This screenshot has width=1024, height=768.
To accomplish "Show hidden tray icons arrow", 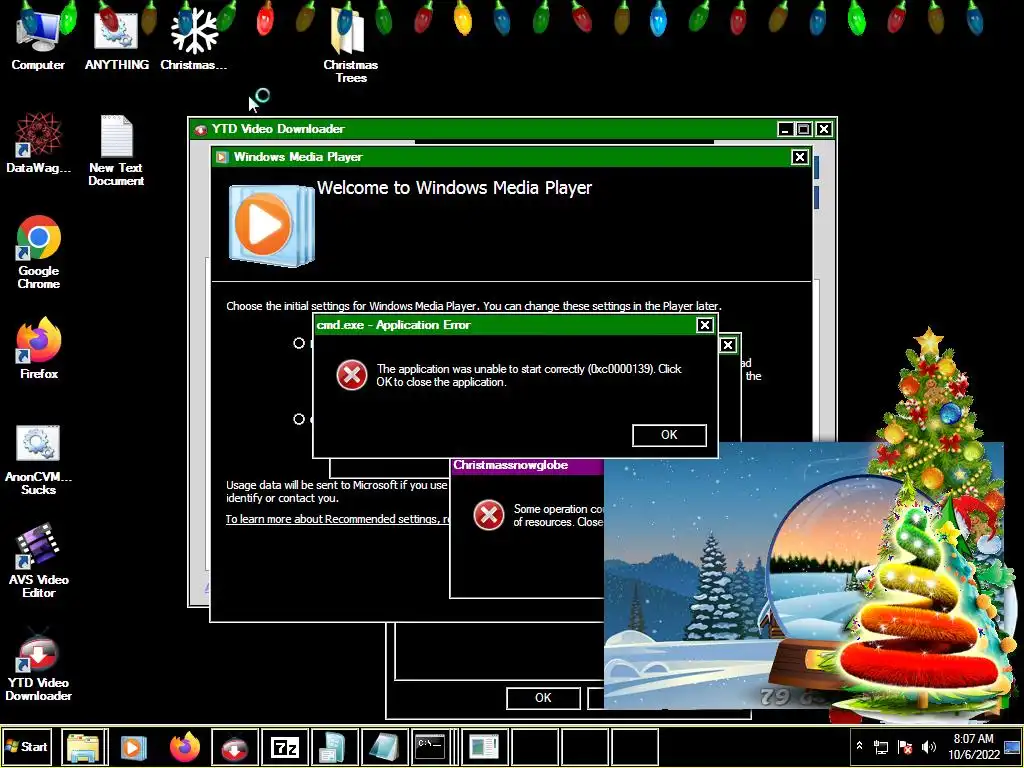I will coord(859,746).
